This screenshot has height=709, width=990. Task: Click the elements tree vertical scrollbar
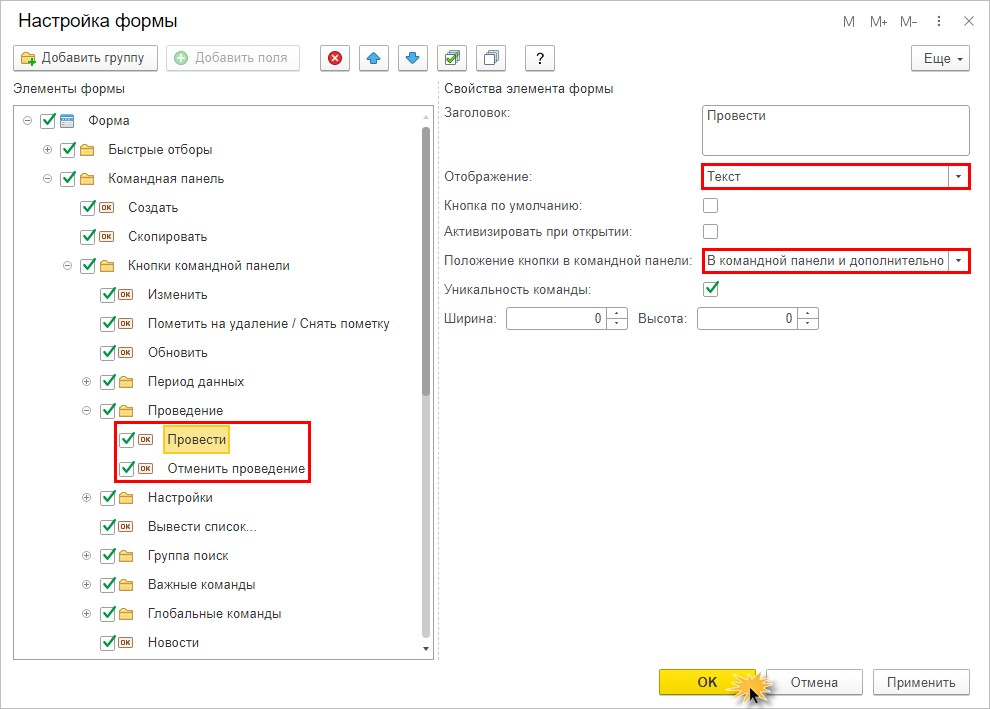(427, 262)
